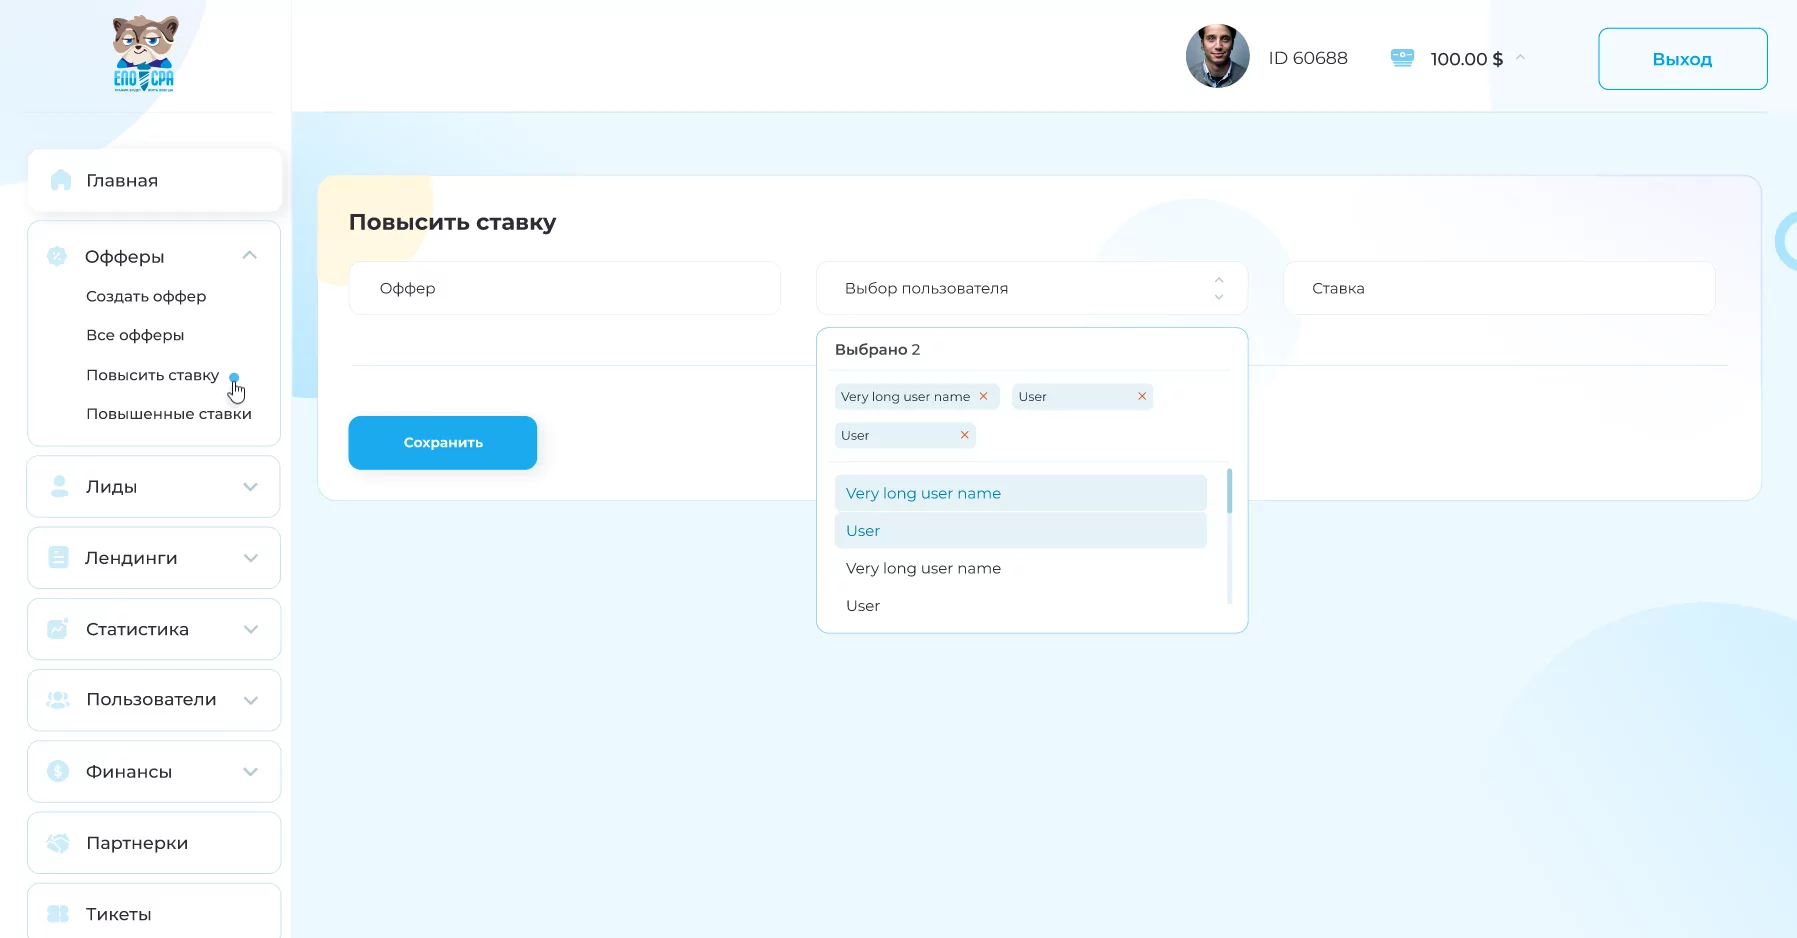Click the Партнерки handshake icon

tap(58, 843)
